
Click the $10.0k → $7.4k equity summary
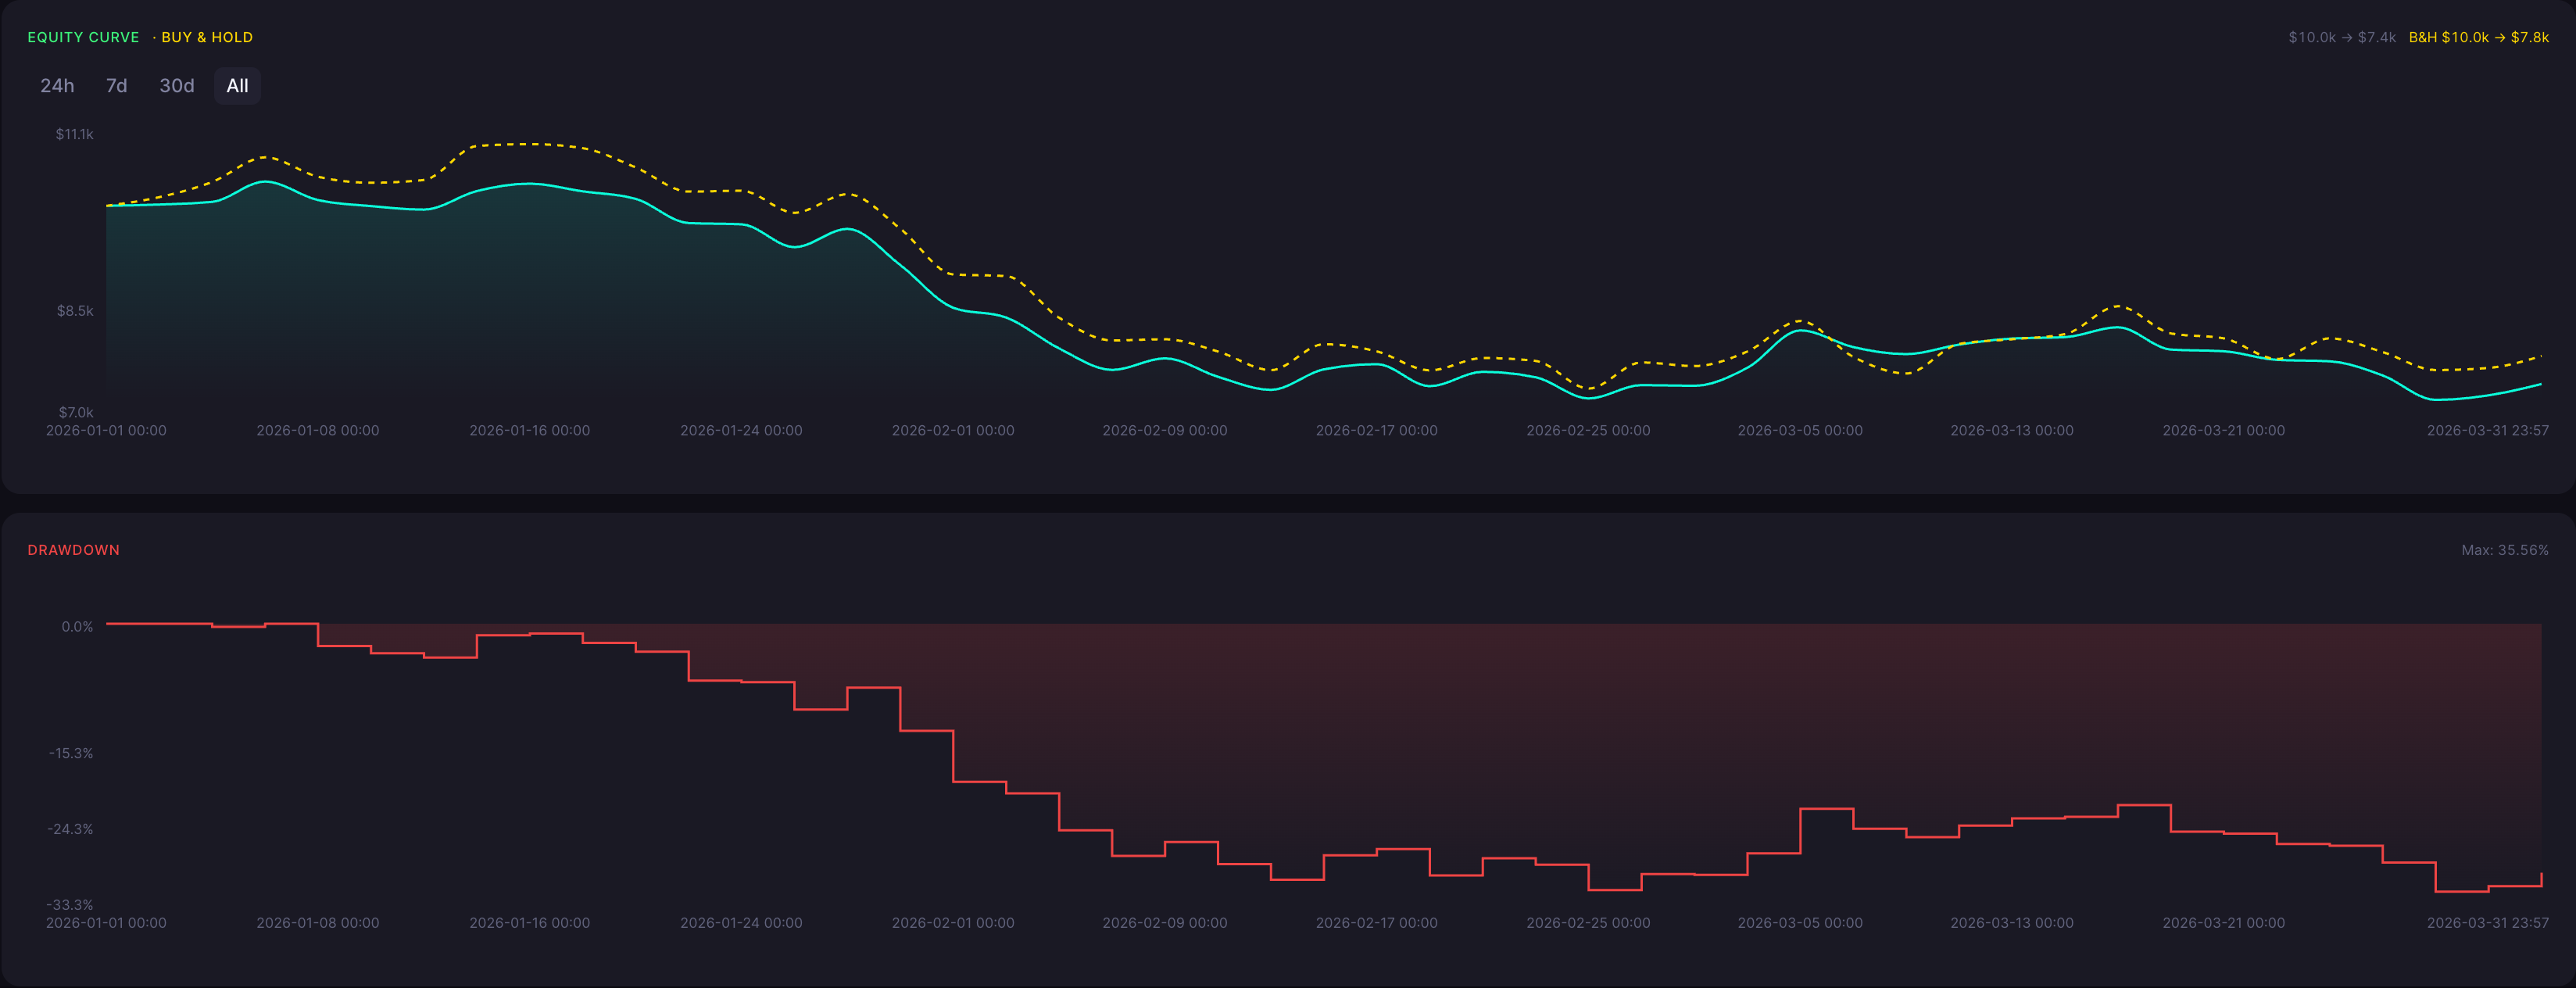[x=2342, y=37]
